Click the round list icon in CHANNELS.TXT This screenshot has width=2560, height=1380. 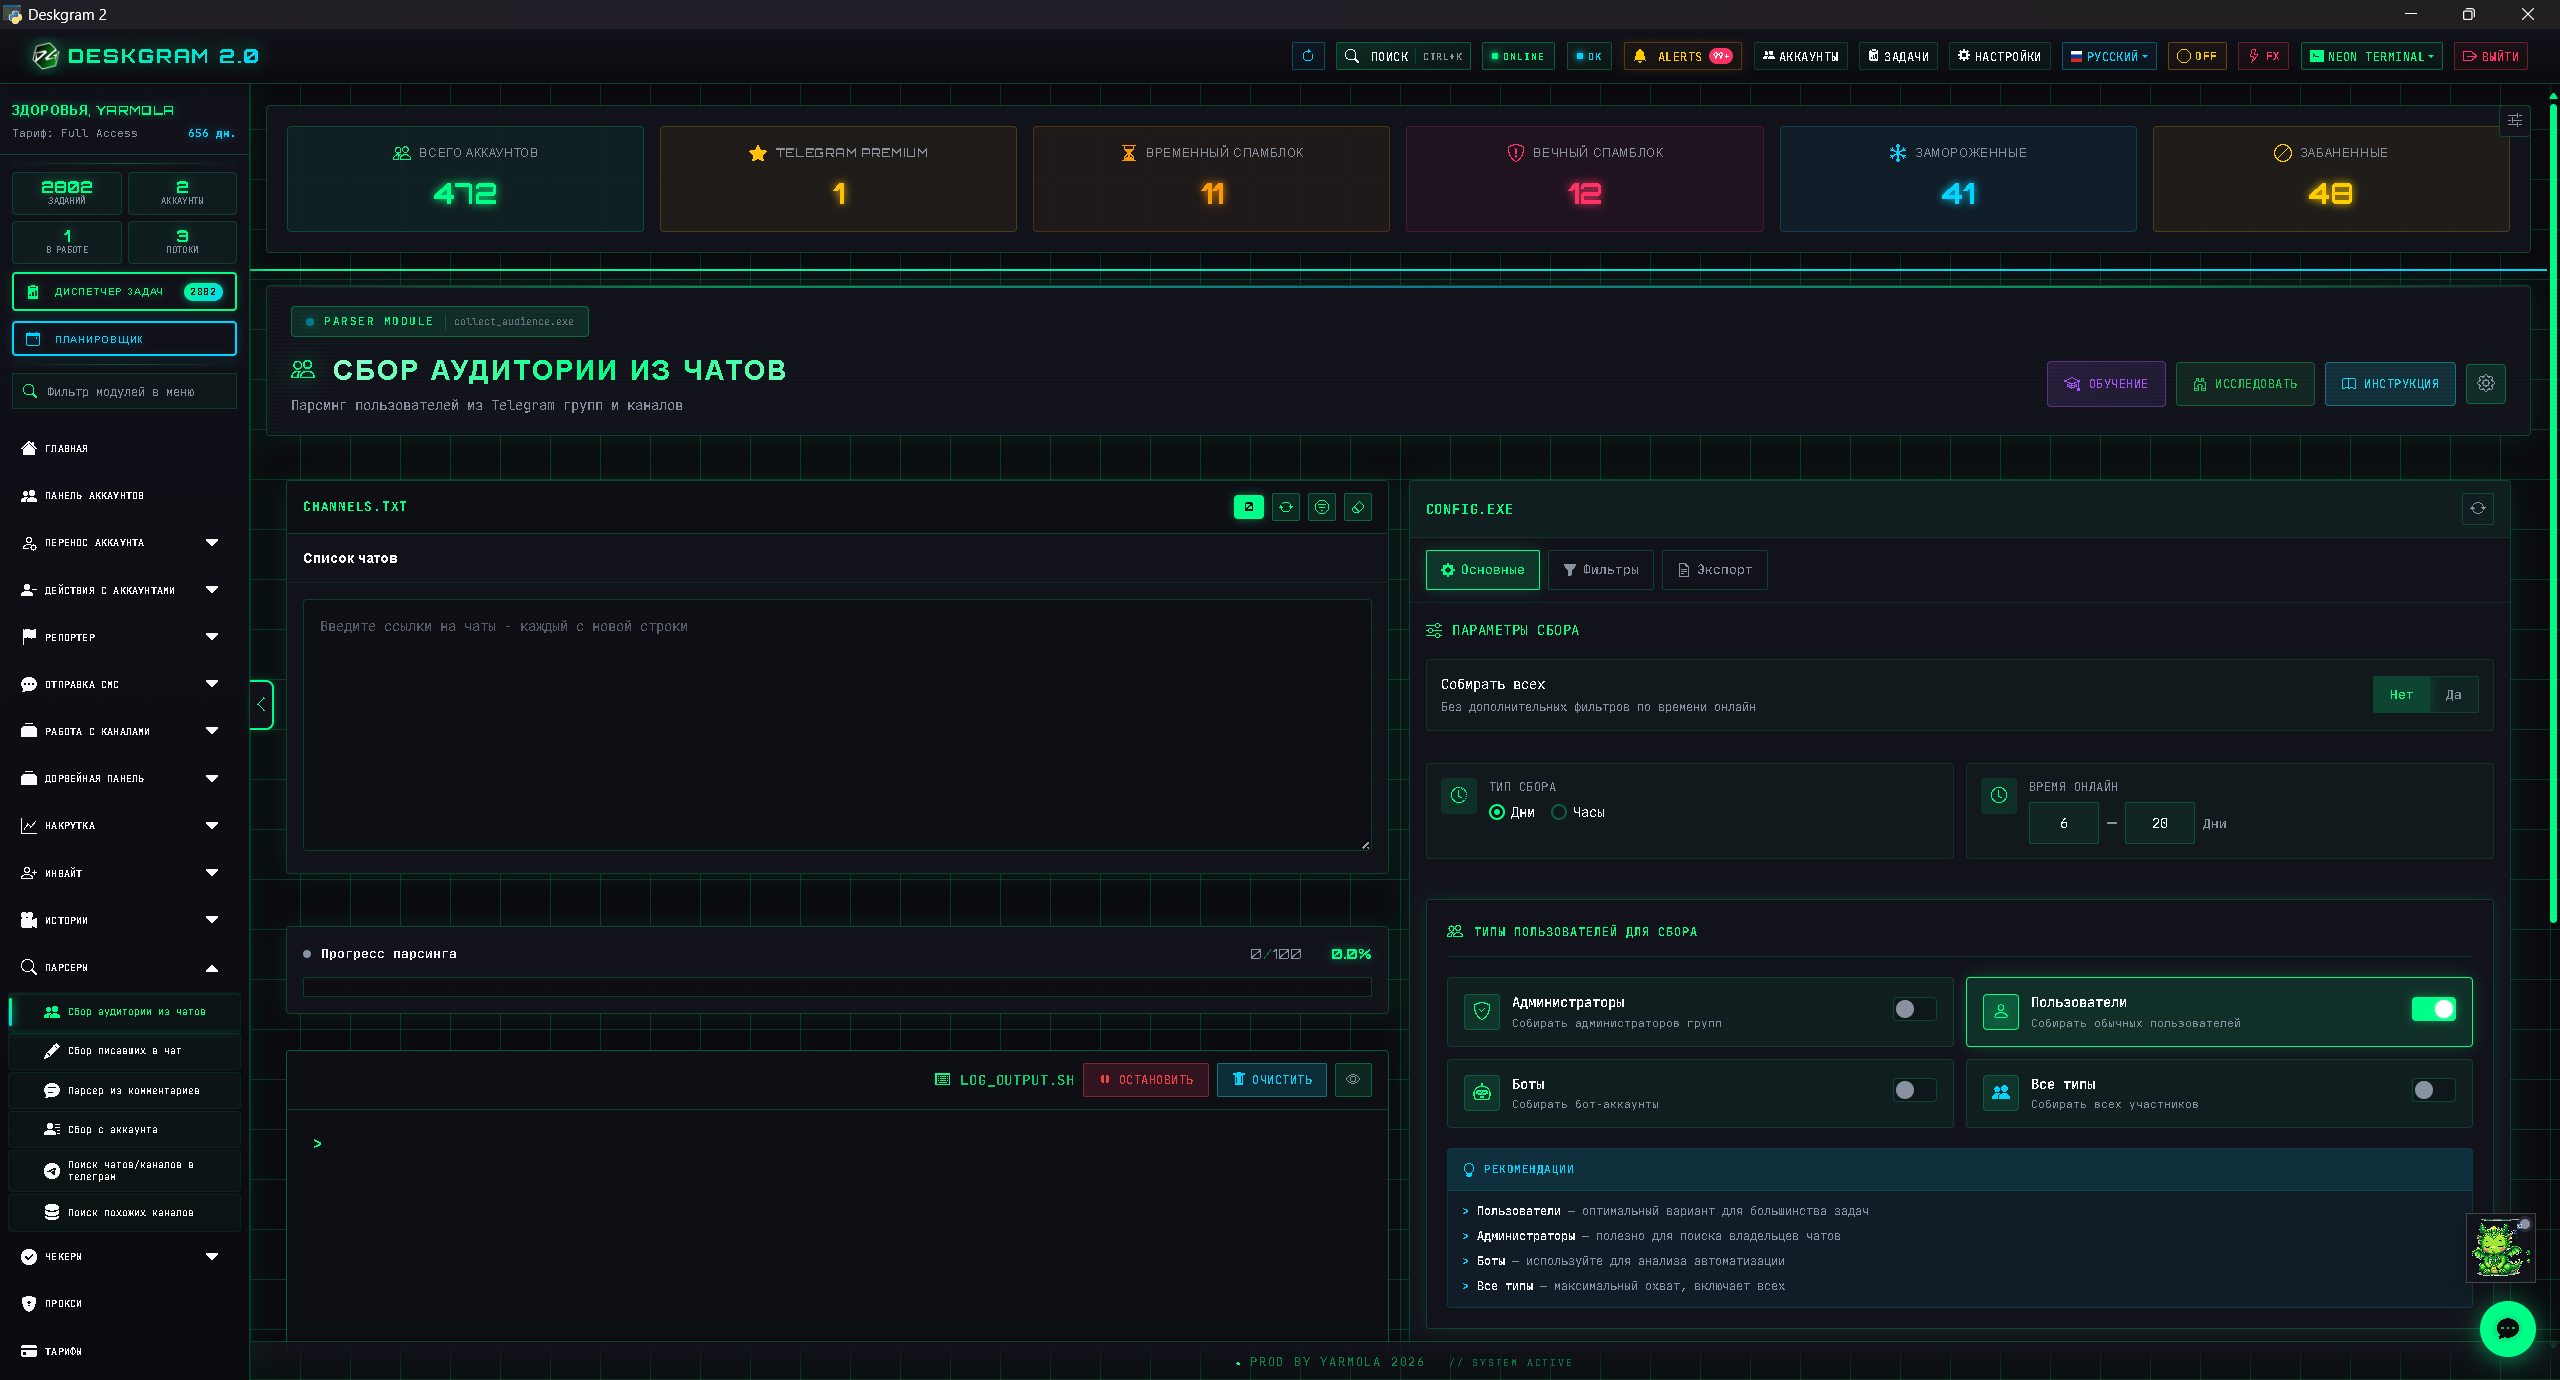[x=1322, y=507]
